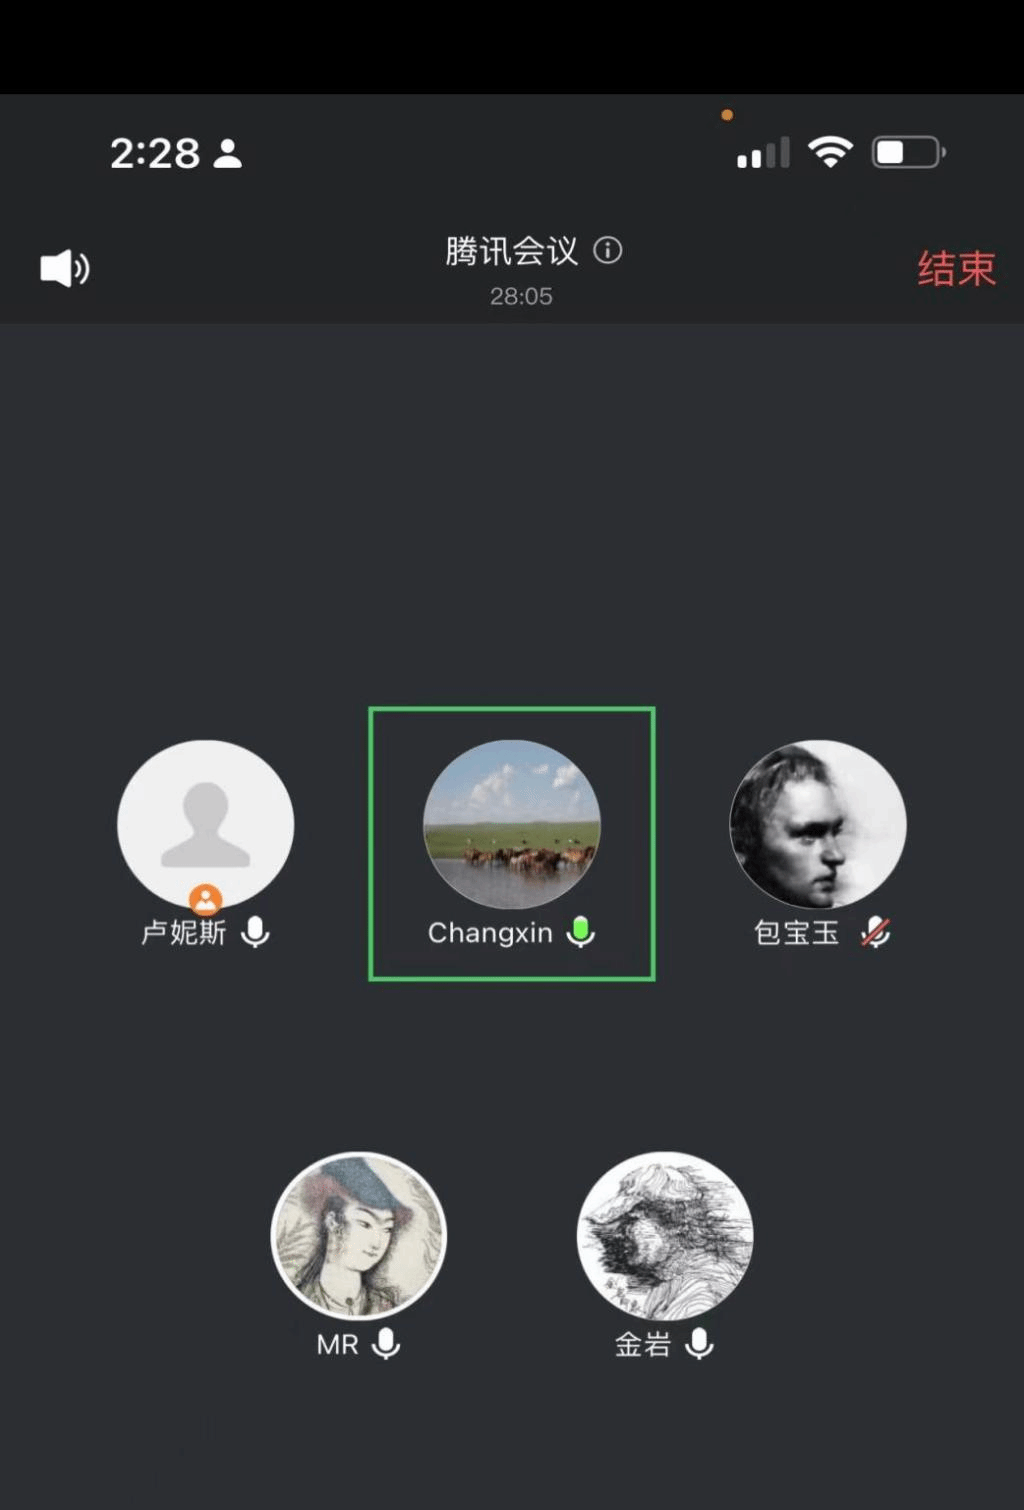Tap the Changxin name label

pyautogui.click(x=490, y=933)
